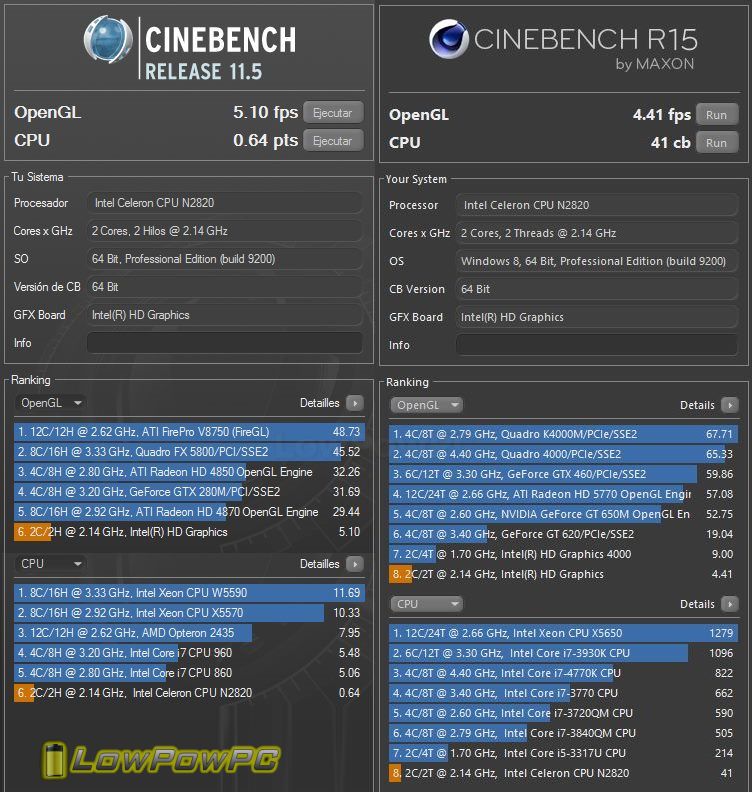
Task: Open the R15 Details arrow for the CPU ranking
Action: tap(730, 604)
